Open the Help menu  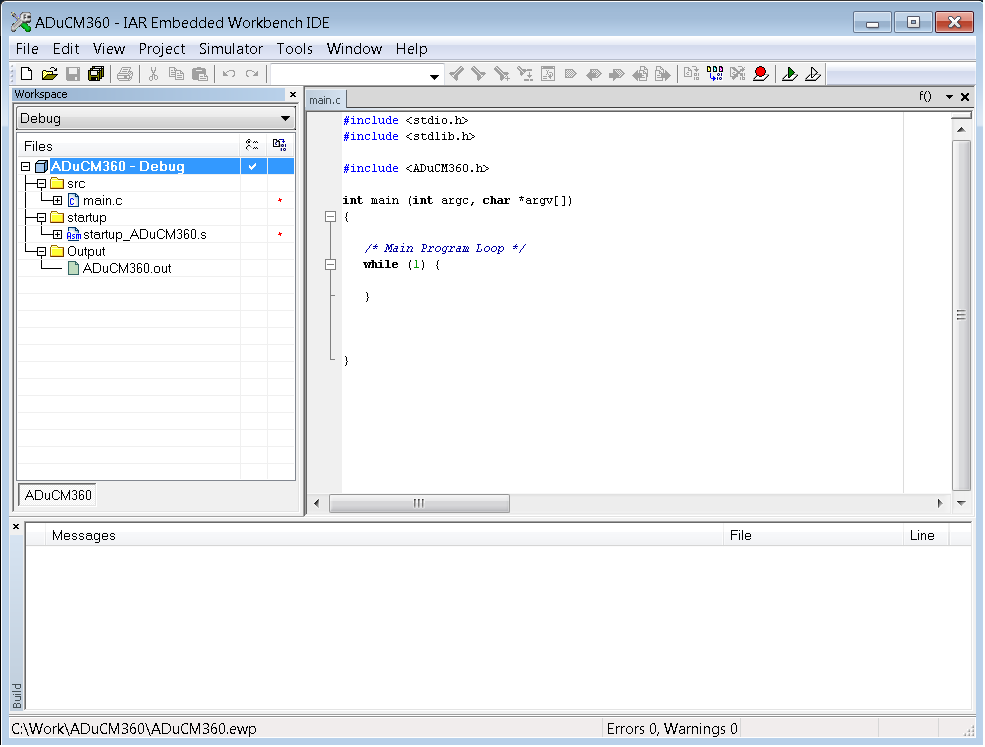coord(411,49)
